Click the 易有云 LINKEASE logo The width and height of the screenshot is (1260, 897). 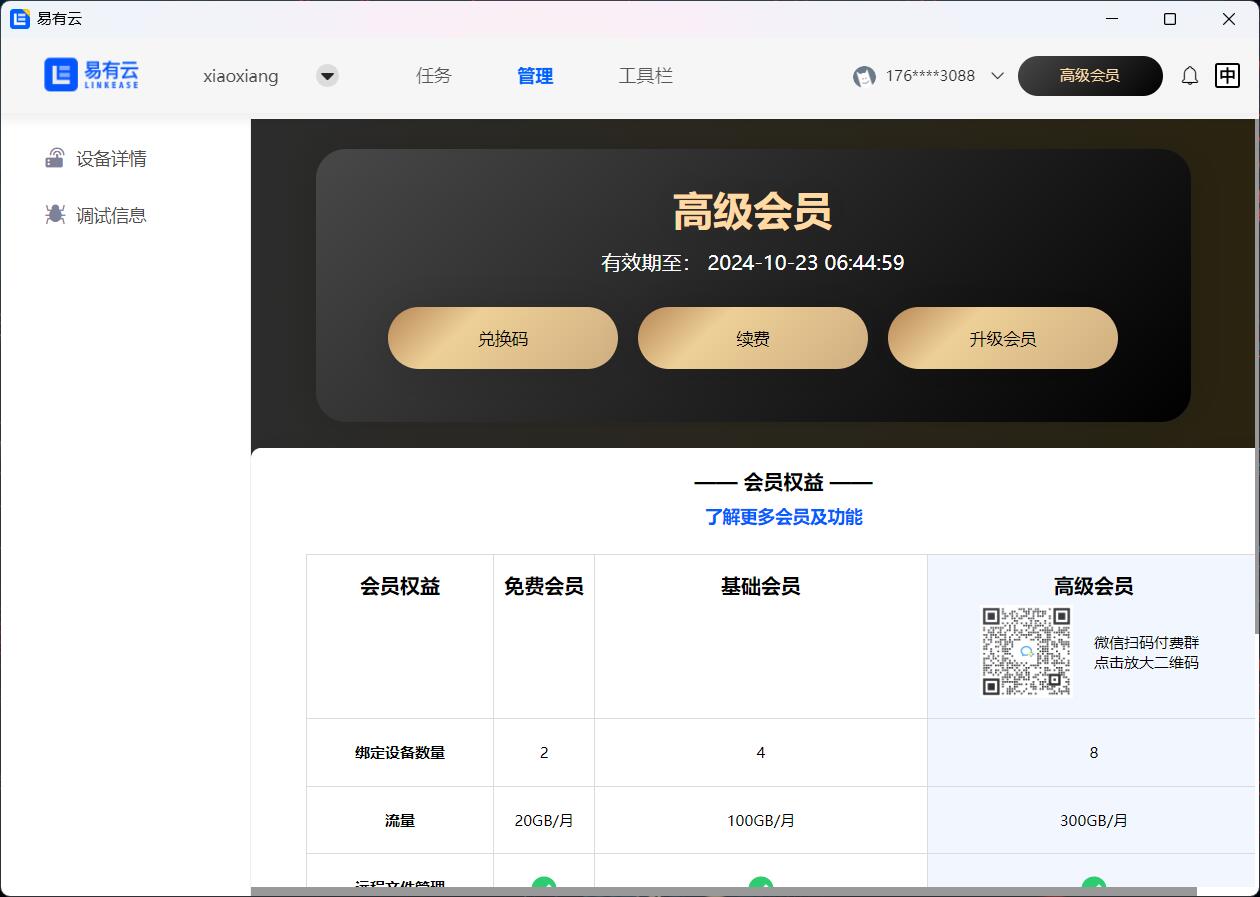(91, 75)
